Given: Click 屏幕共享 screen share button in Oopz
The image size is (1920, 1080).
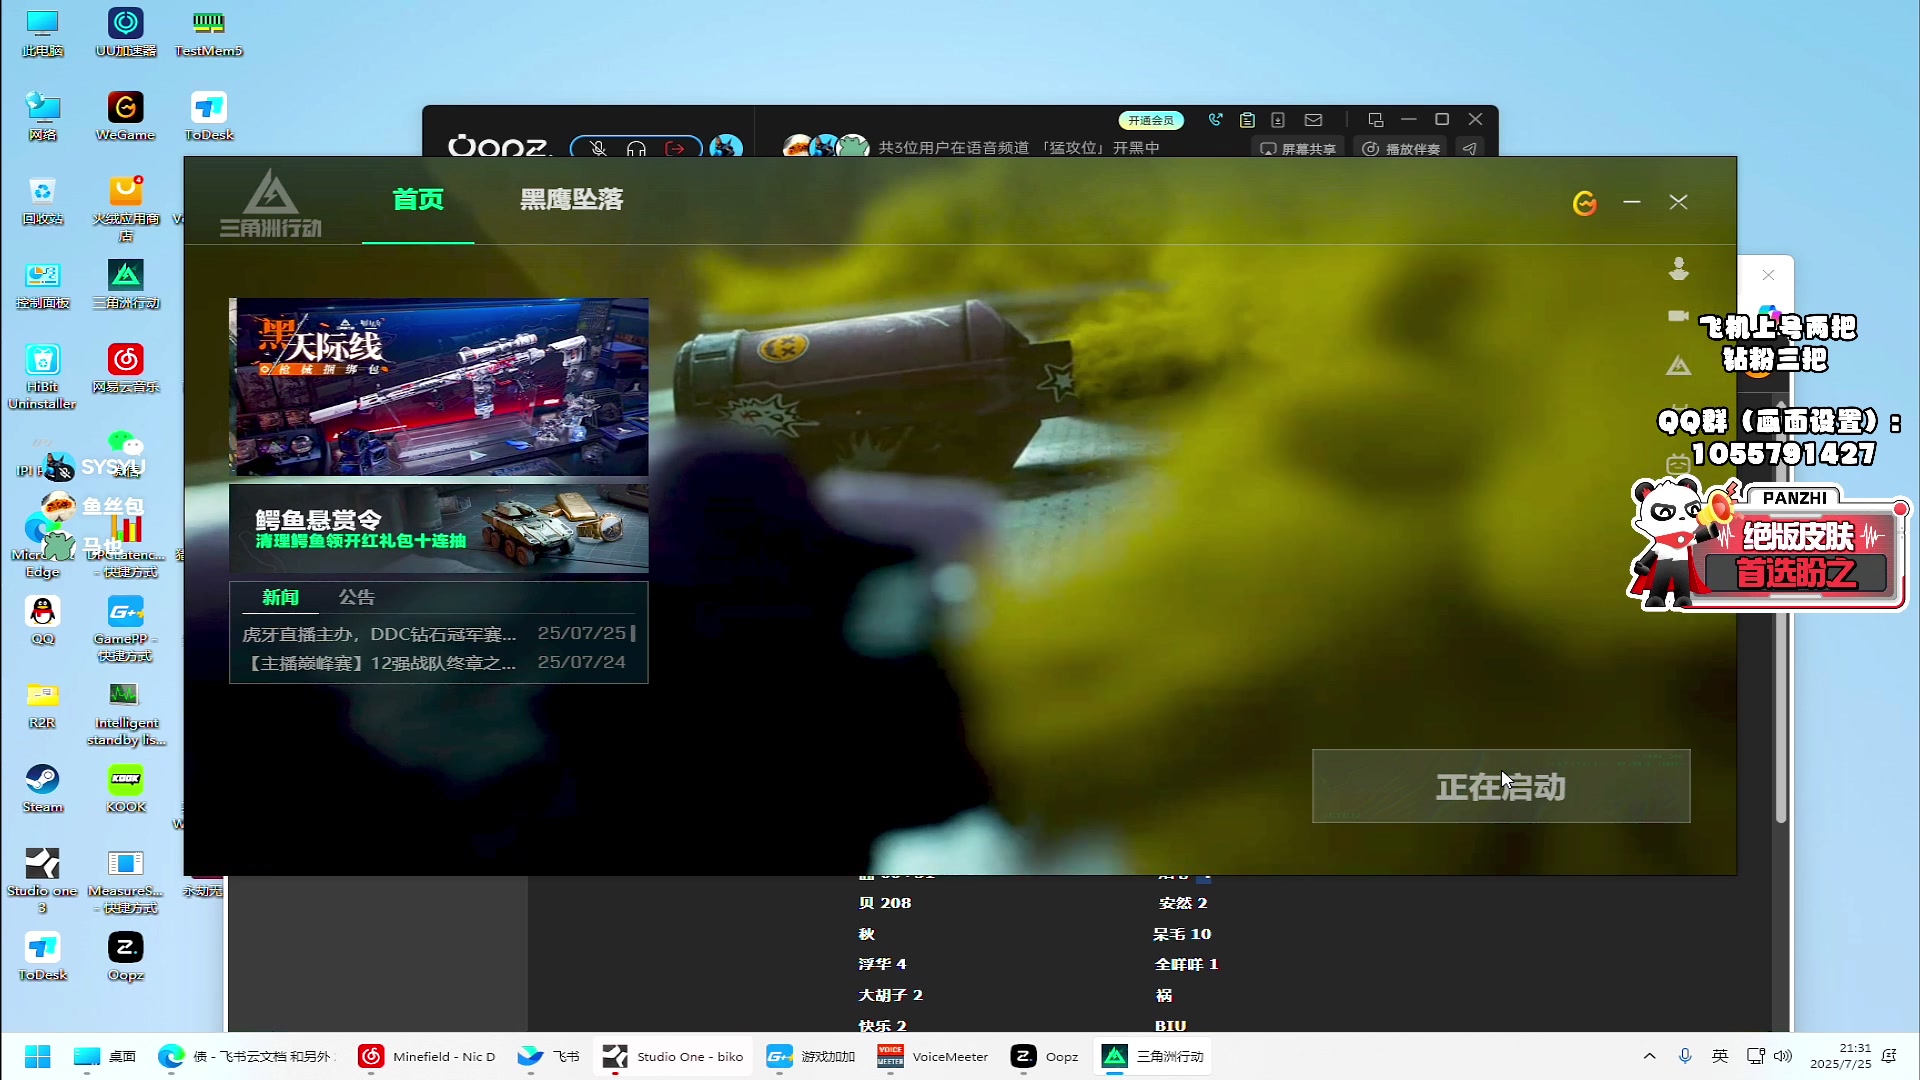Looking at the screenshot, I should (1298, 148).
